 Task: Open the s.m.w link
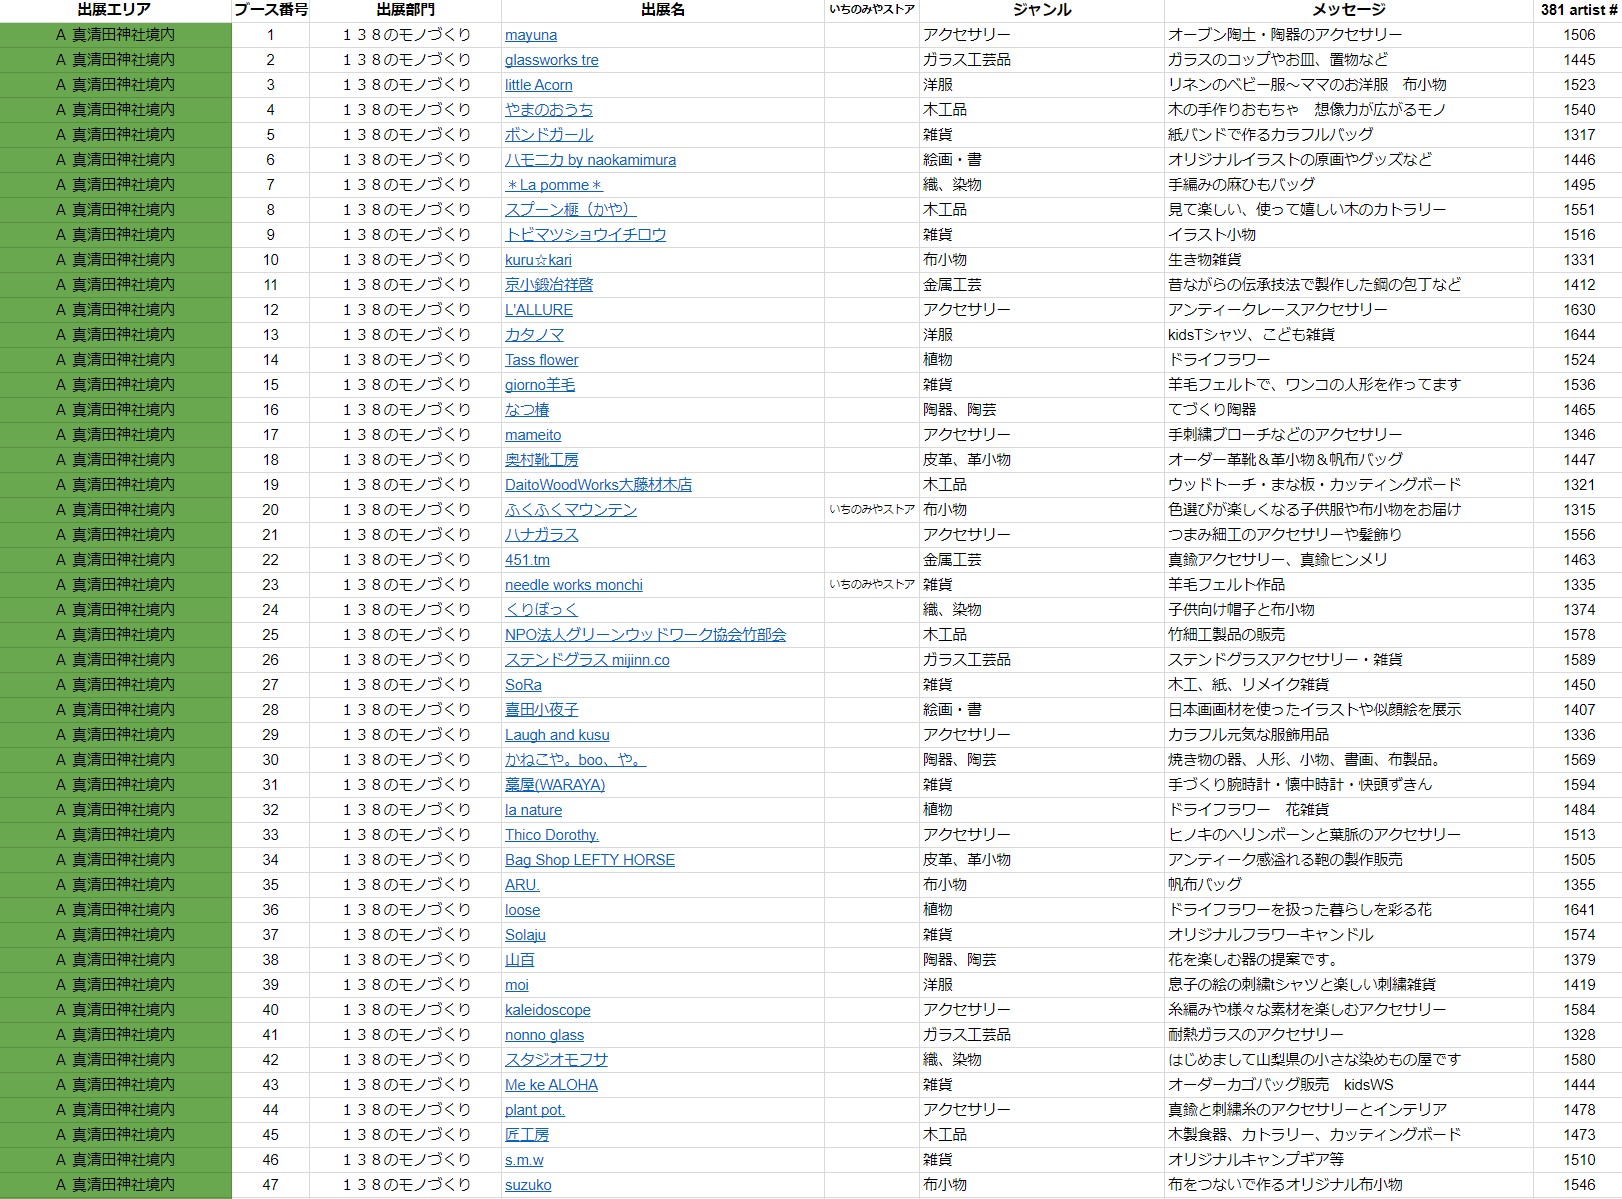coord(524,1160)
